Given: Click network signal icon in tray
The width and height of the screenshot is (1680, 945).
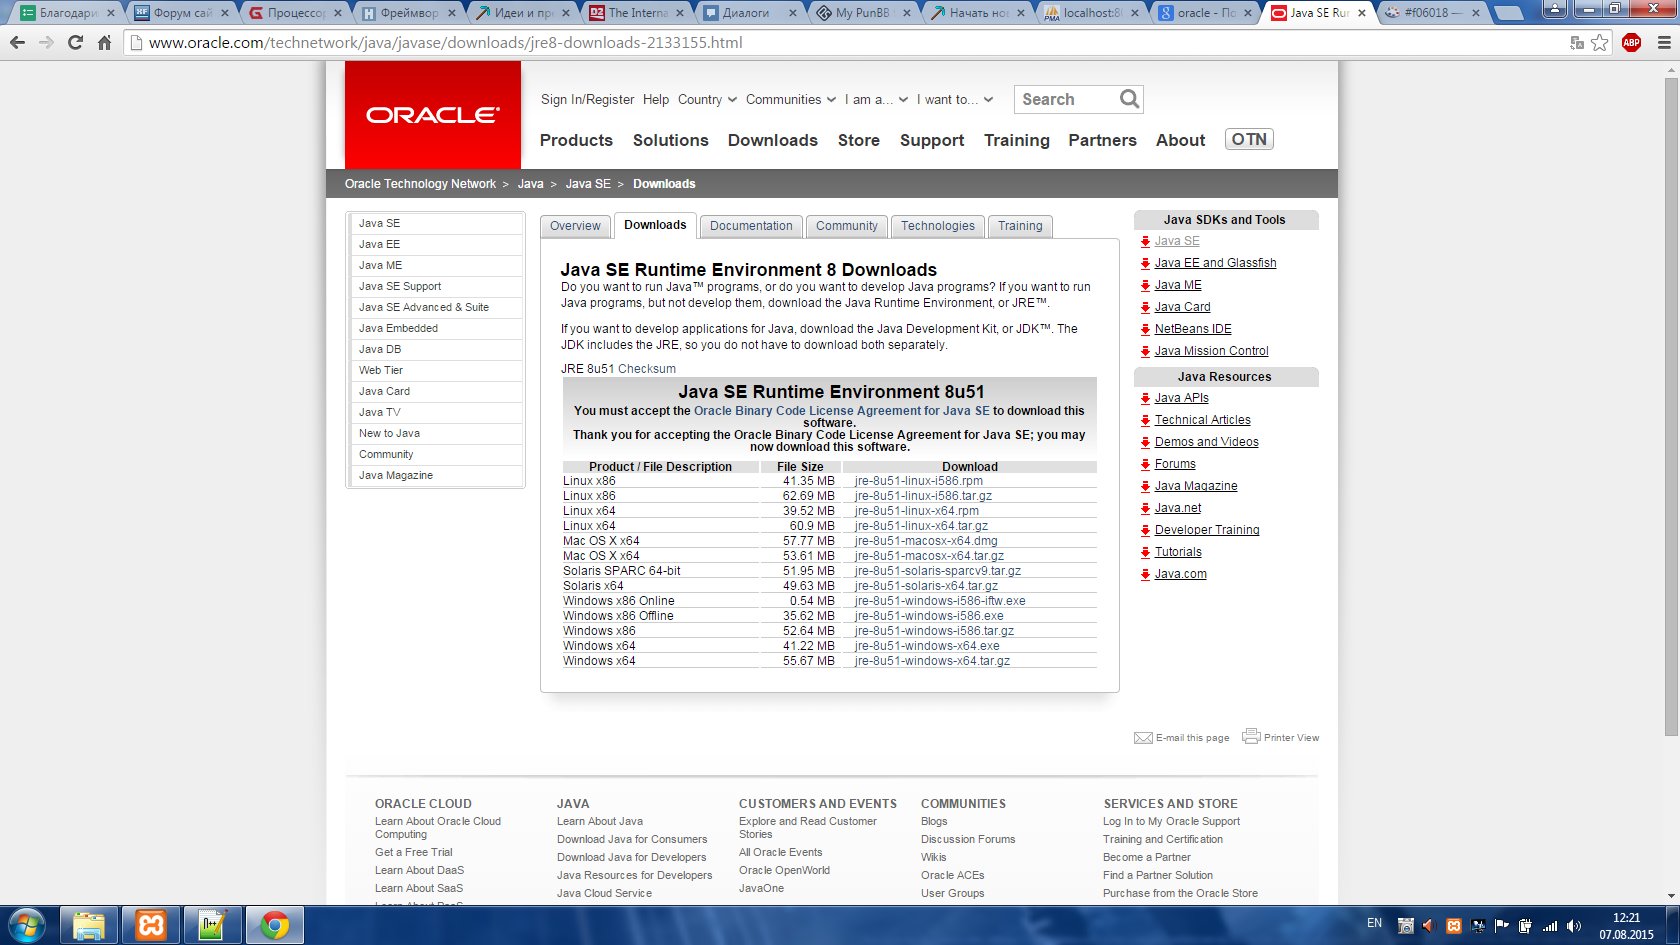Looking at the screenshot, I should (1550, 926).
